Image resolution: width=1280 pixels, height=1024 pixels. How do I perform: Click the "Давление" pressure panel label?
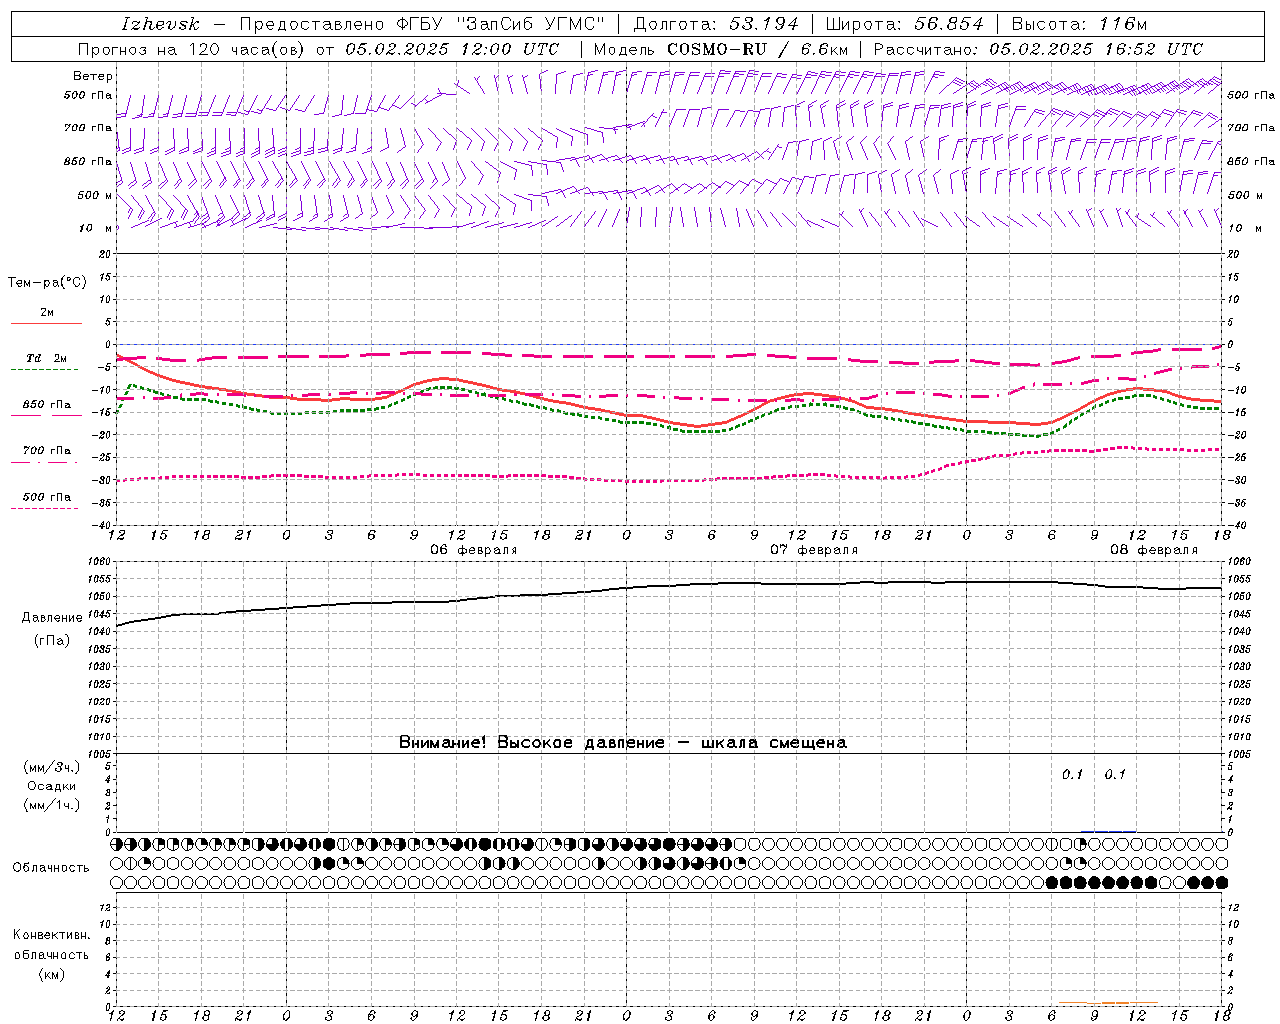(52, 618)
